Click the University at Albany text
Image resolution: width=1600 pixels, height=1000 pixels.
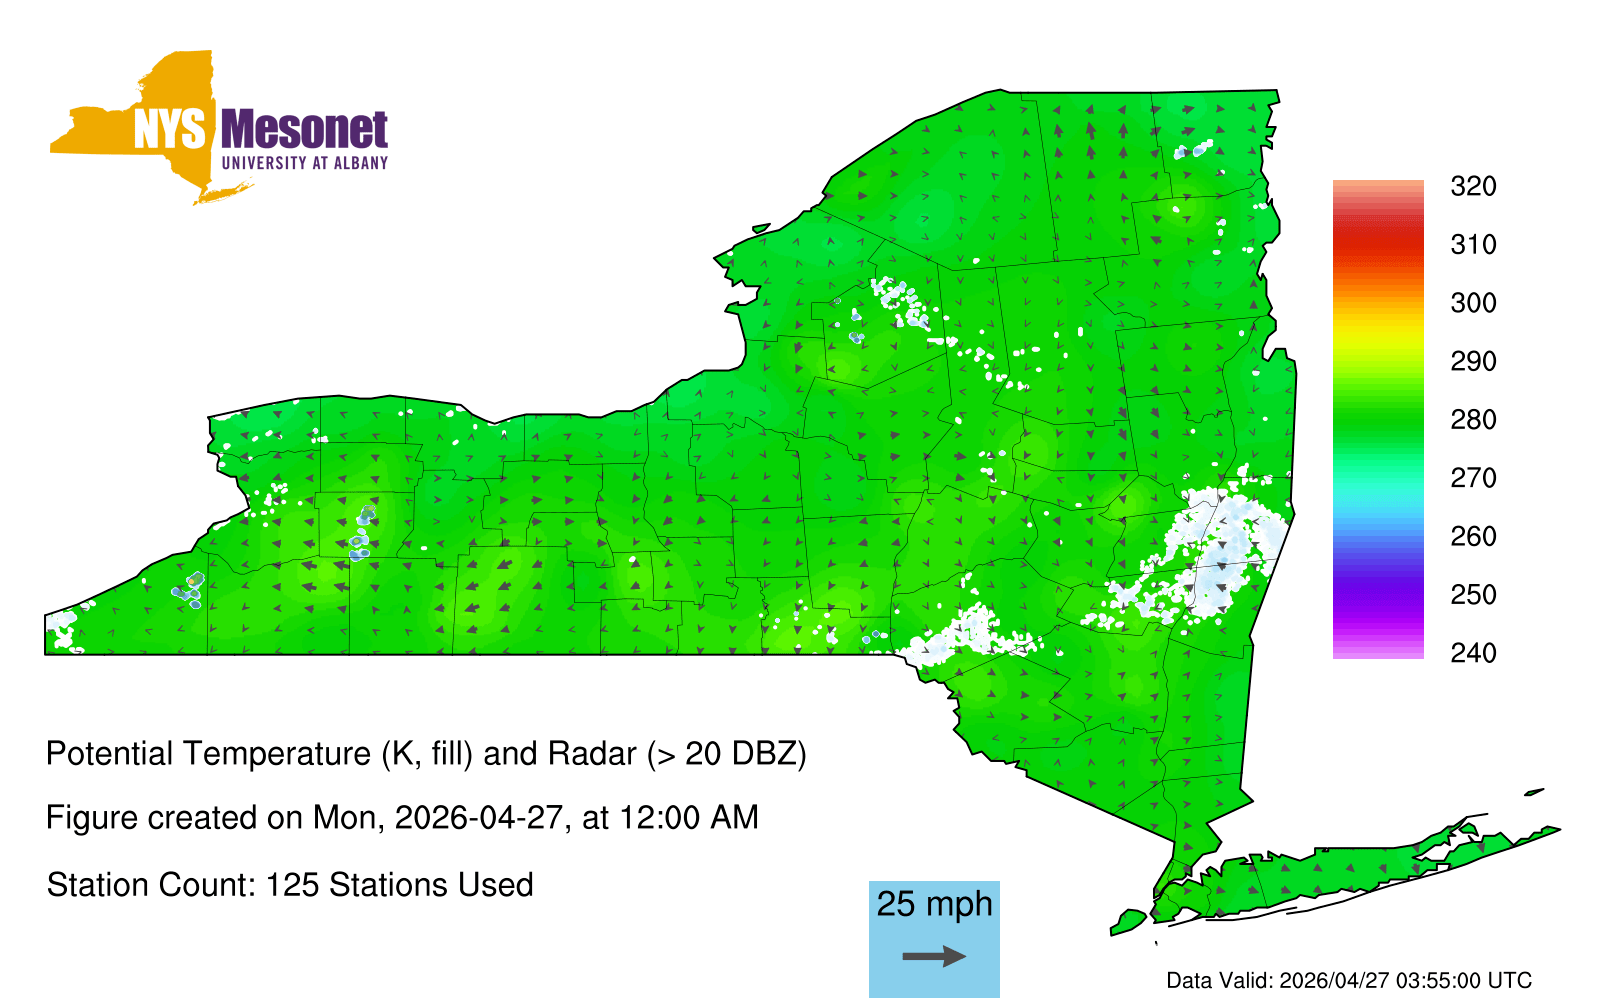(304, 163)
